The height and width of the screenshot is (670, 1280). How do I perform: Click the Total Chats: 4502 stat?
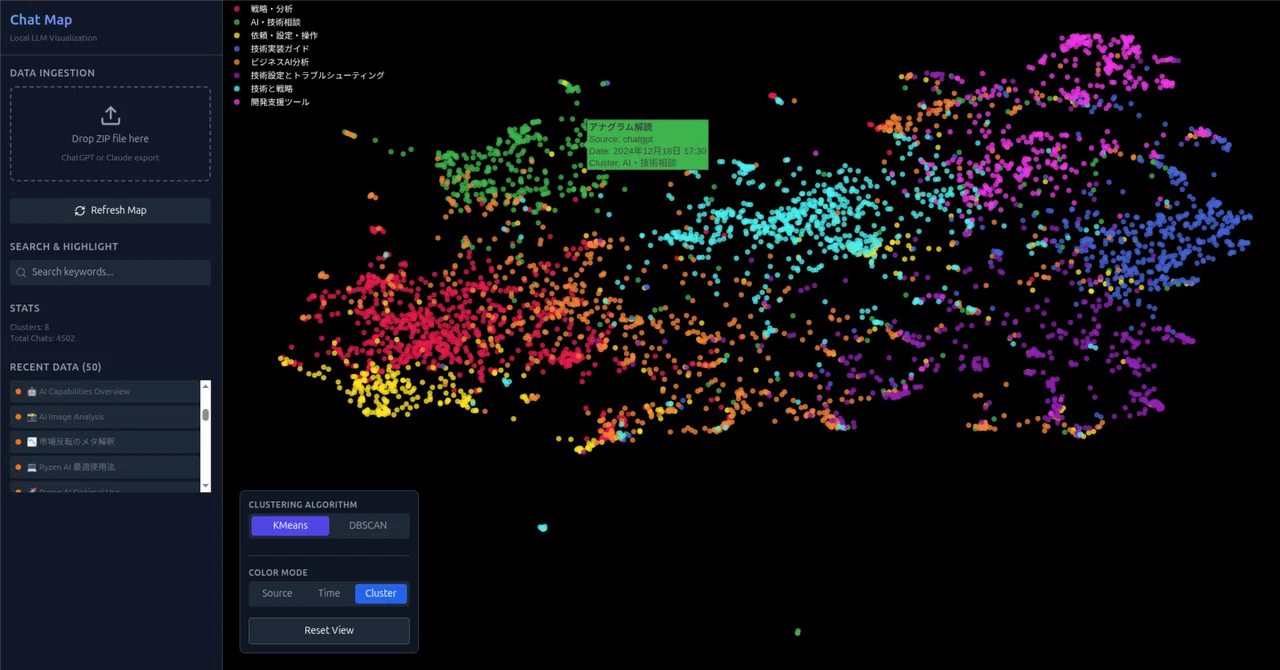click(42, 338)
